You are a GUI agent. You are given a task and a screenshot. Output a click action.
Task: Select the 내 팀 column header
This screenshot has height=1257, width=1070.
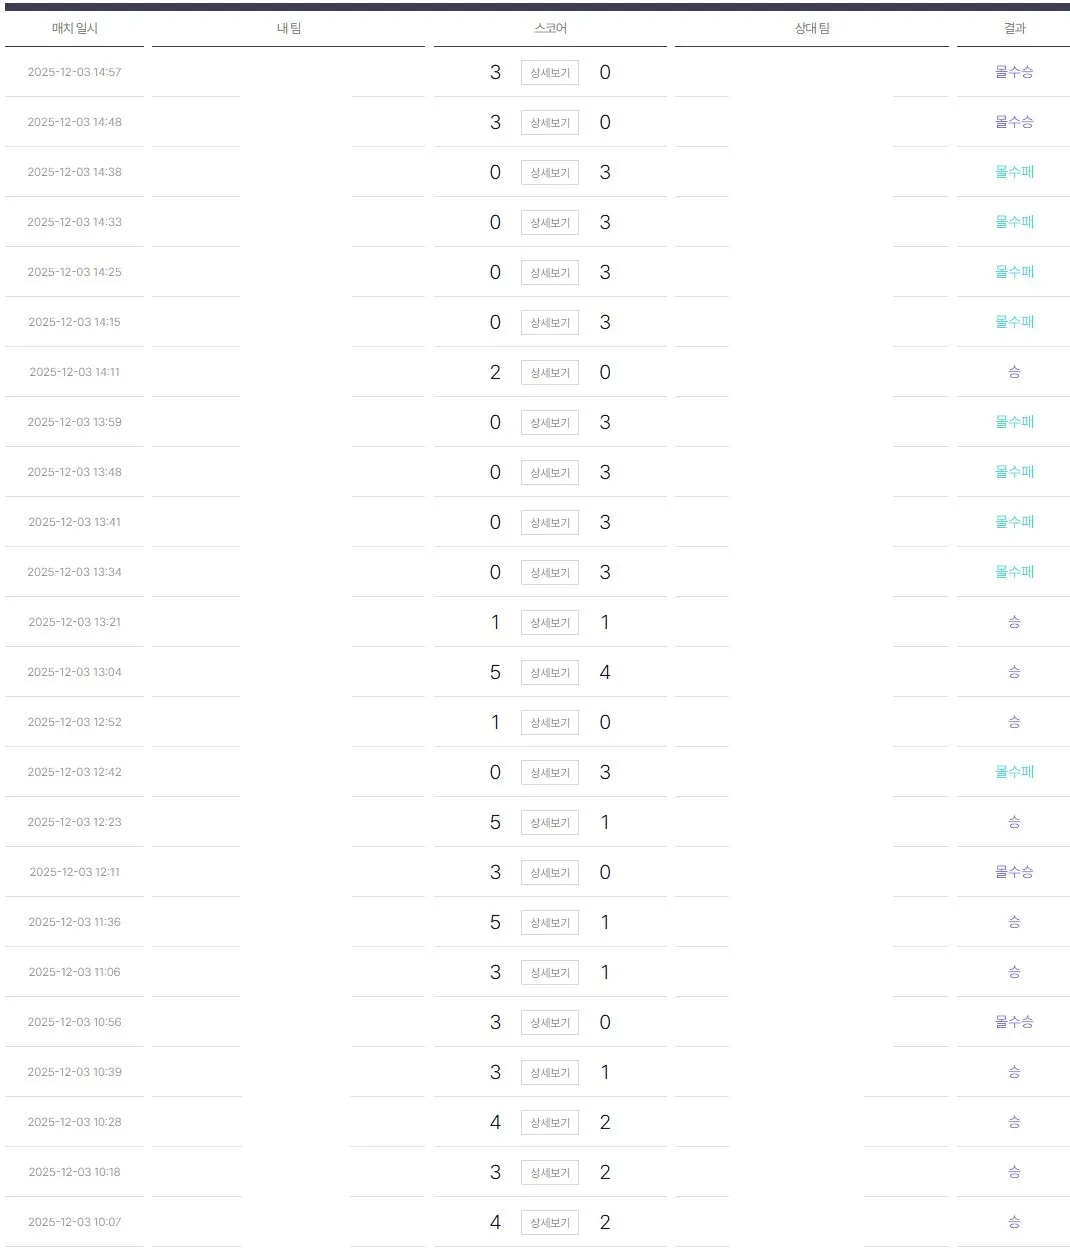pyautogui.click(x=289, y=29)
